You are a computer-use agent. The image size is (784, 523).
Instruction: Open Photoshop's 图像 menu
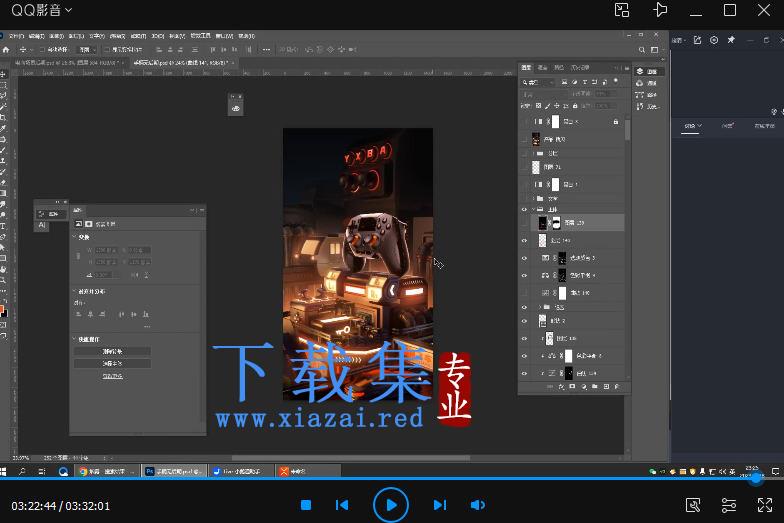[x=56, y=36]
